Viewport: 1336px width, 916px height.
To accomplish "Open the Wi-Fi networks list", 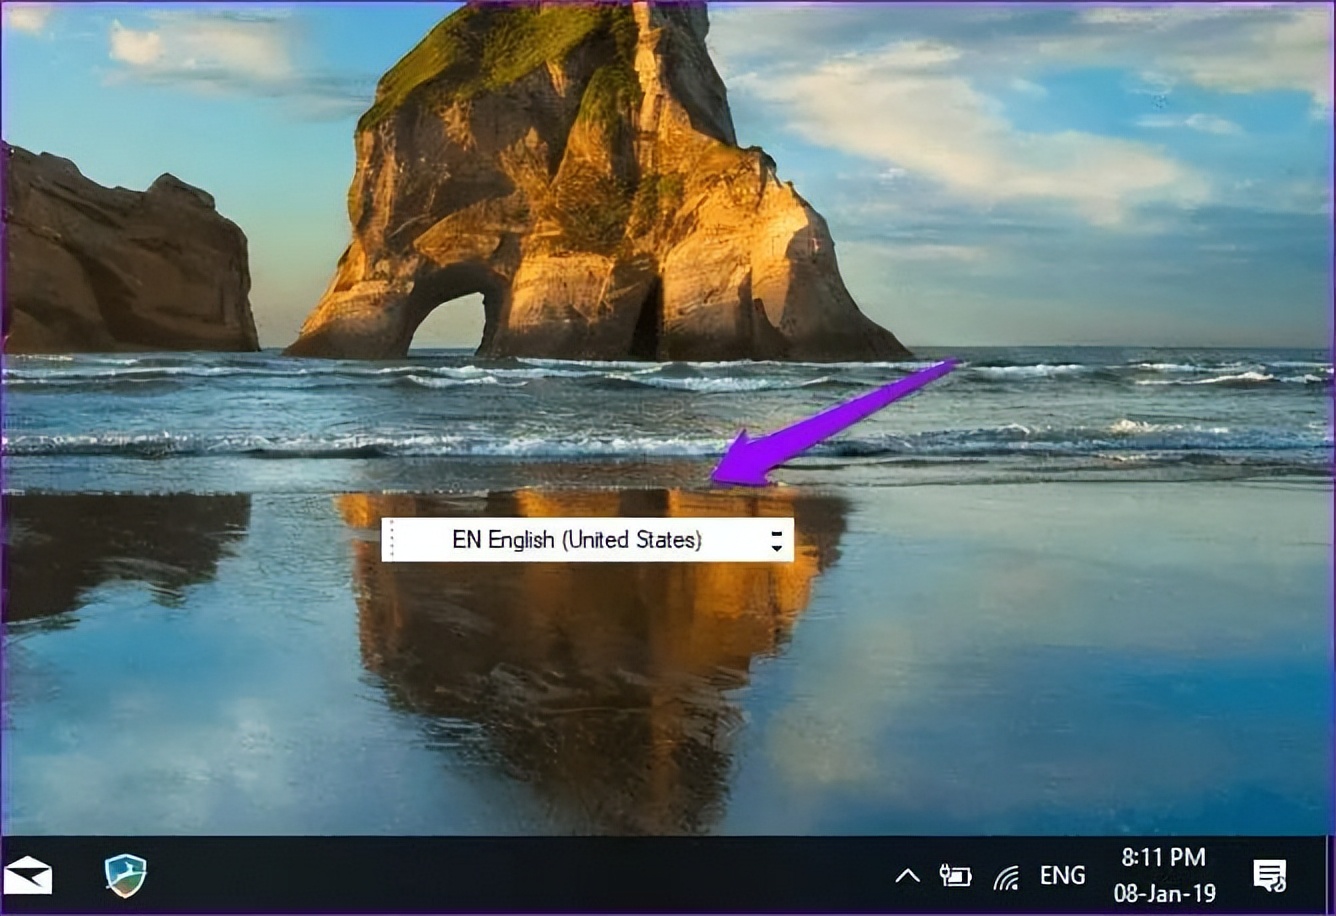I will [1005, 875].
